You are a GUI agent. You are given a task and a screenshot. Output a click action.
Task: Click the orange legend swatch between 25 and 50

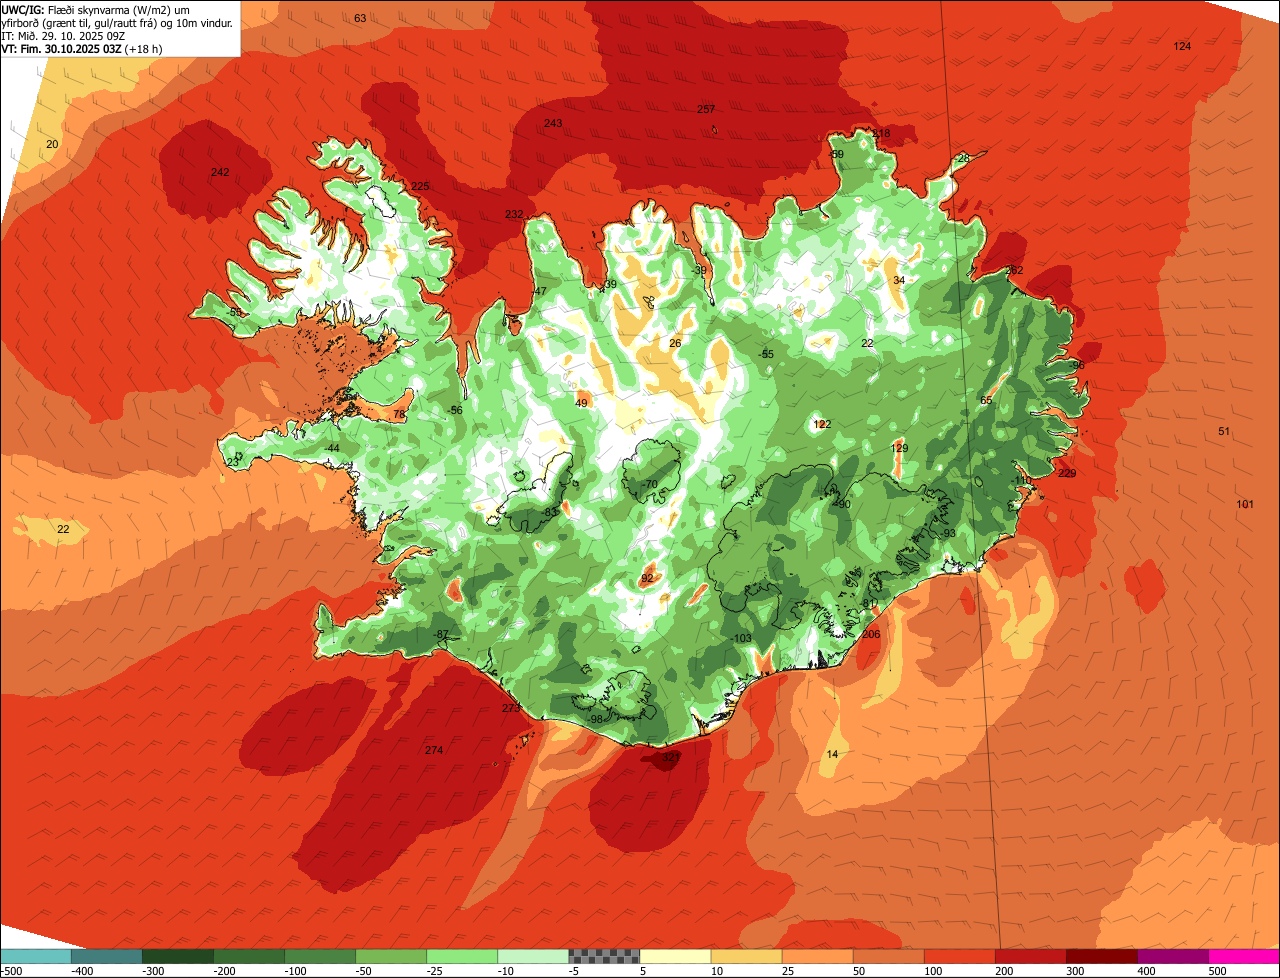[818, 956]
